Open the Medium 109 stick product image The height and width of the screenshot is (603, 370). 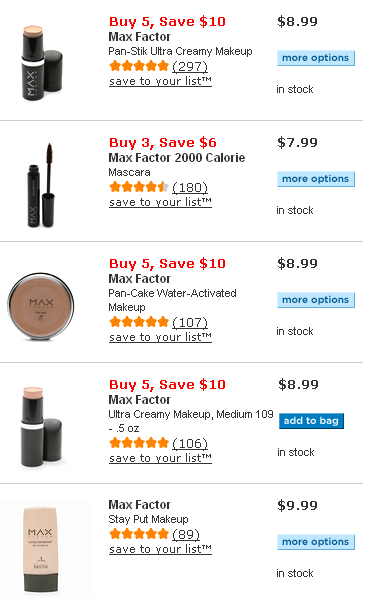click(41, 427)
